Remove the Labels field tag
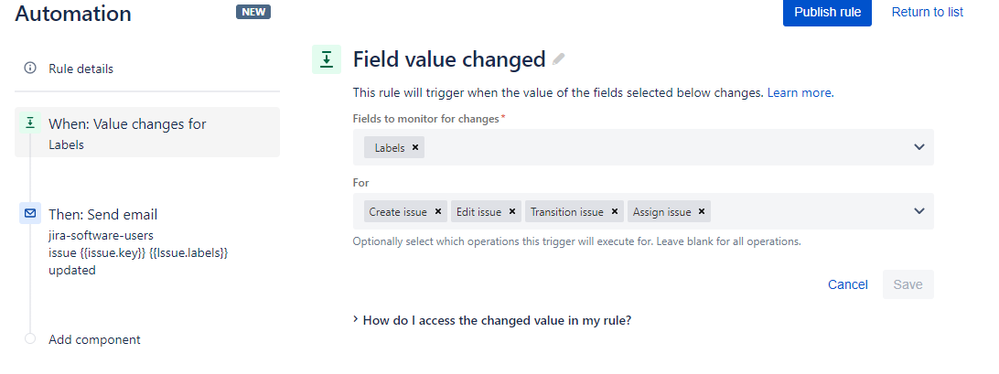This screenshot has height=374, width=999. pos(415,147)
